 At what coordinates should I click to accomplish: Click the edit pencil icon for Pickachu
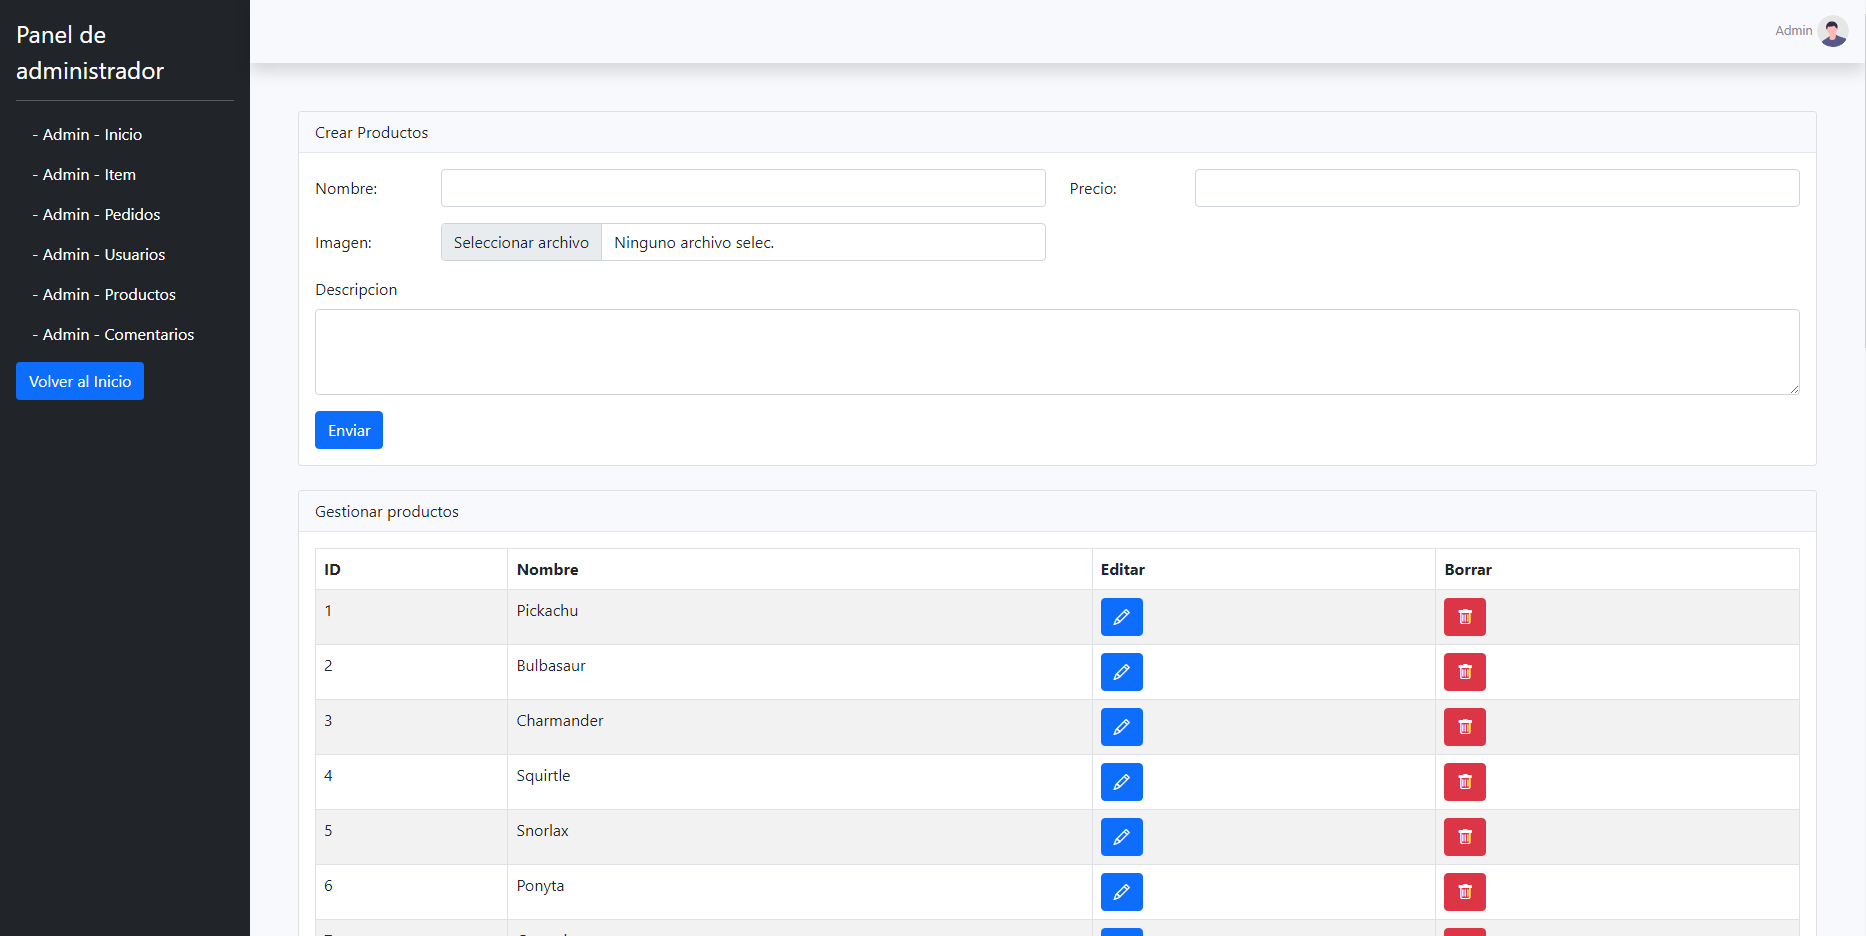pyautogui.click(x=1121, y=617)
